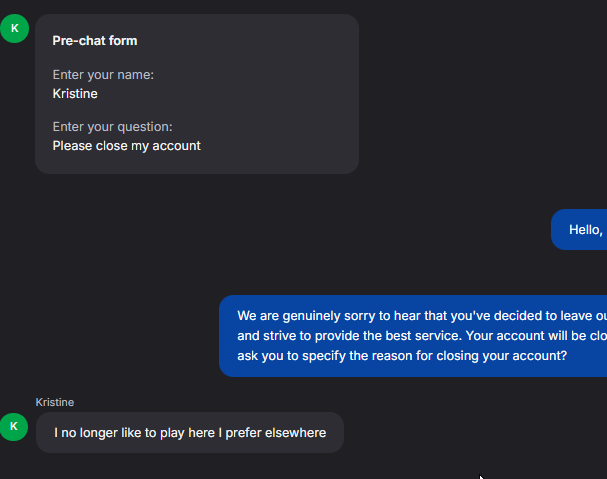
Task: Select the "Pre-chat form" heading
Action: coord(95,41)
